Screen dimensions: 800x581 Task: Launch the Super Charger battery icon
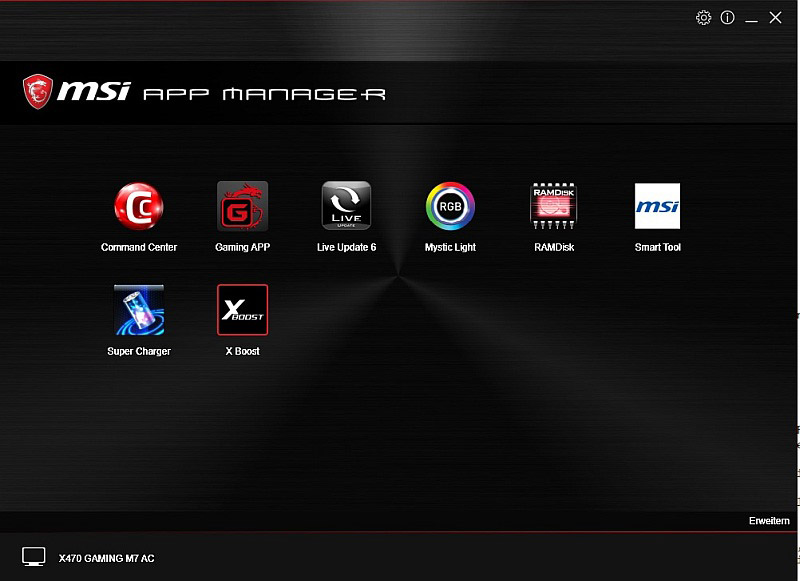tap(139, 310)
